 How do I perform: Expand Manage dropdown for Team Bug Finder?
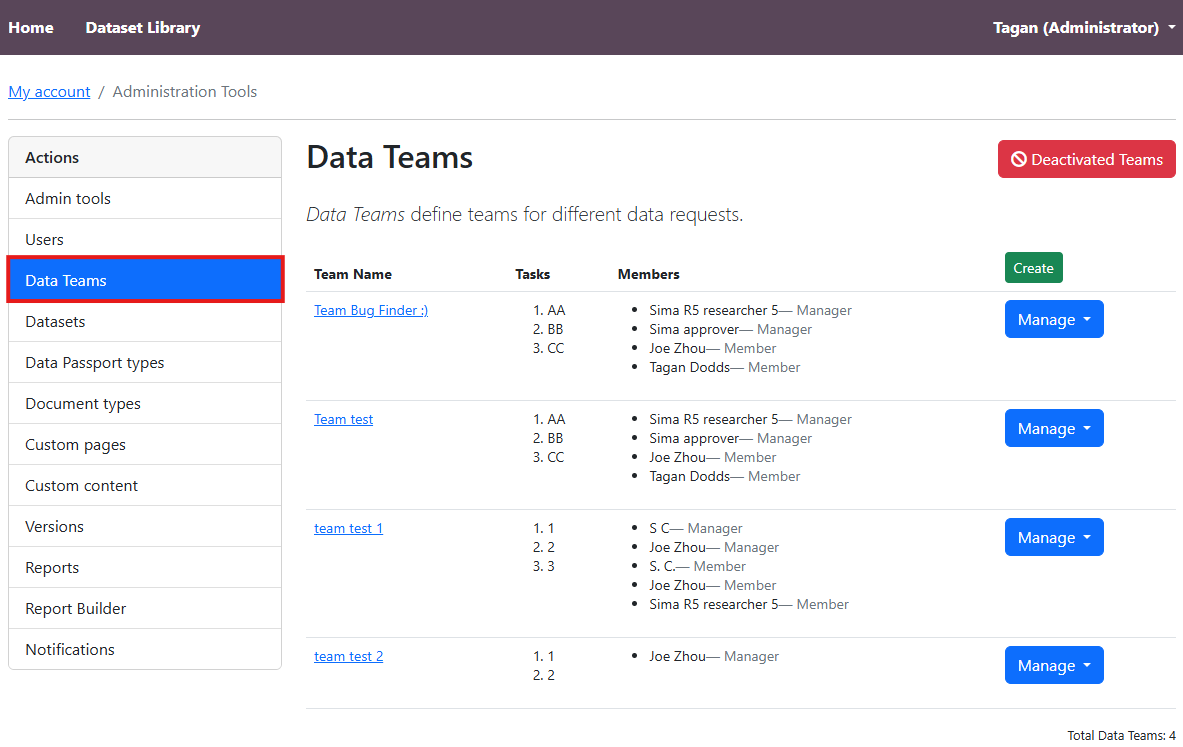[1054, 320]
